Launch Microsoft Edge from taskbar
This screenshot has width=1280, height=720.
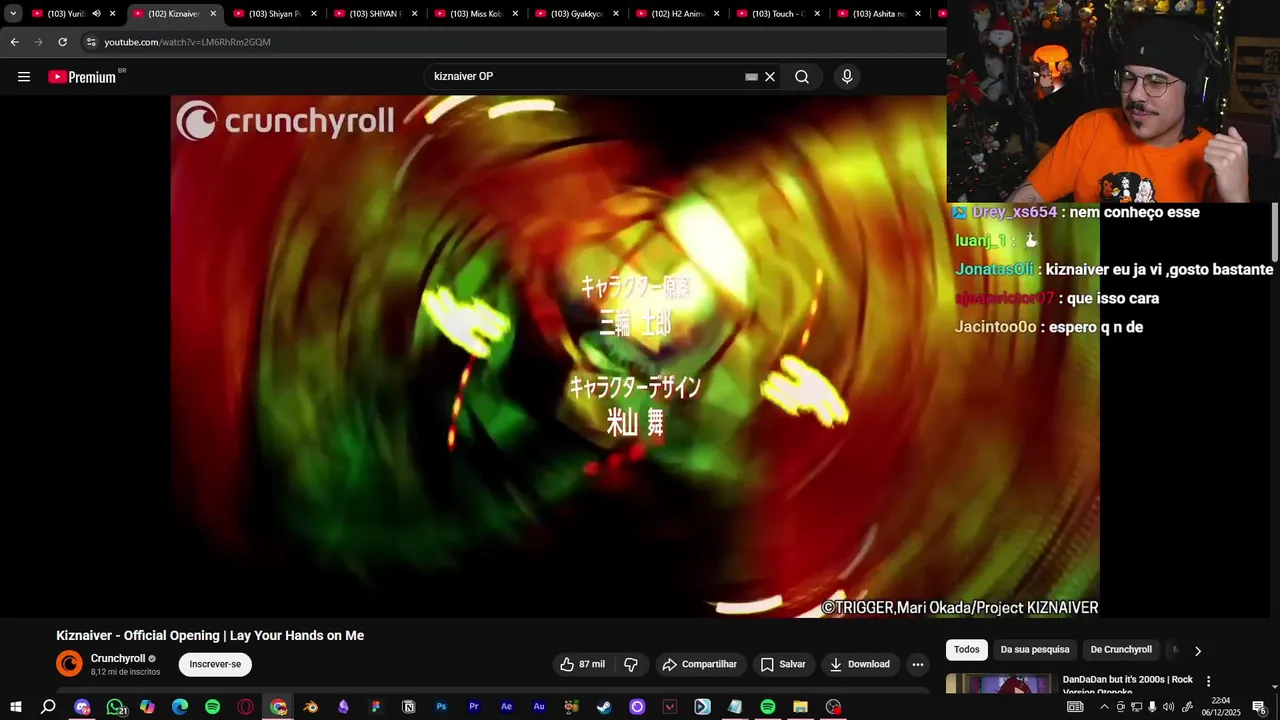pos(180,707)
